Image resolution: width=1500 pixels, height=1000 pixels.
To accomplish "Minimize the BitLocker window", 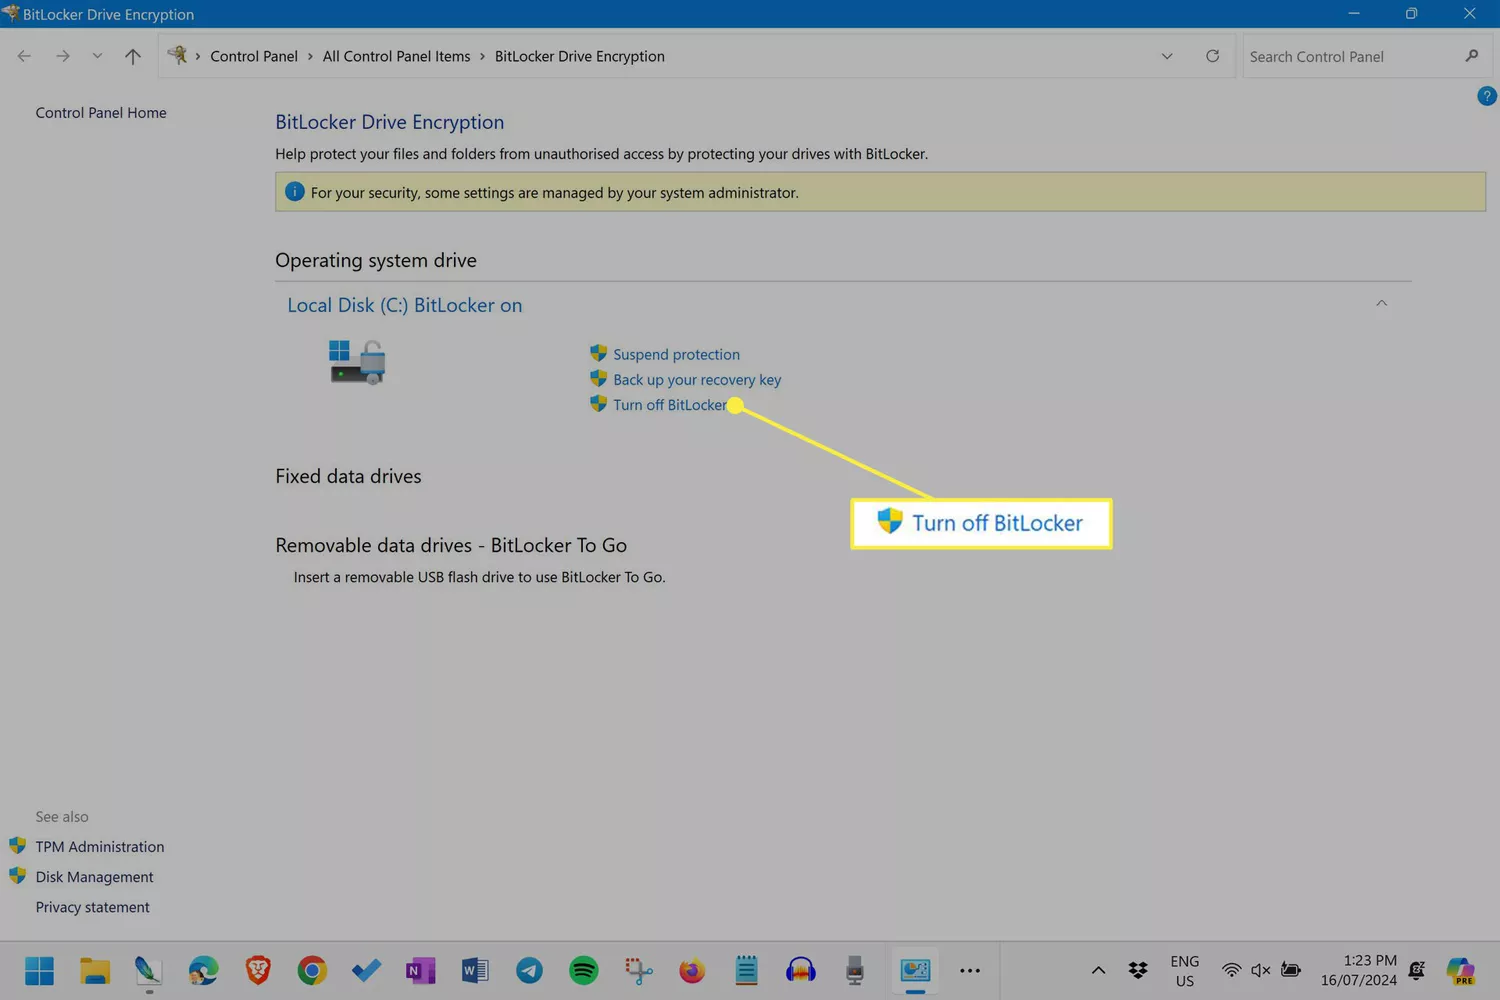I will (x=1353, y=14).
